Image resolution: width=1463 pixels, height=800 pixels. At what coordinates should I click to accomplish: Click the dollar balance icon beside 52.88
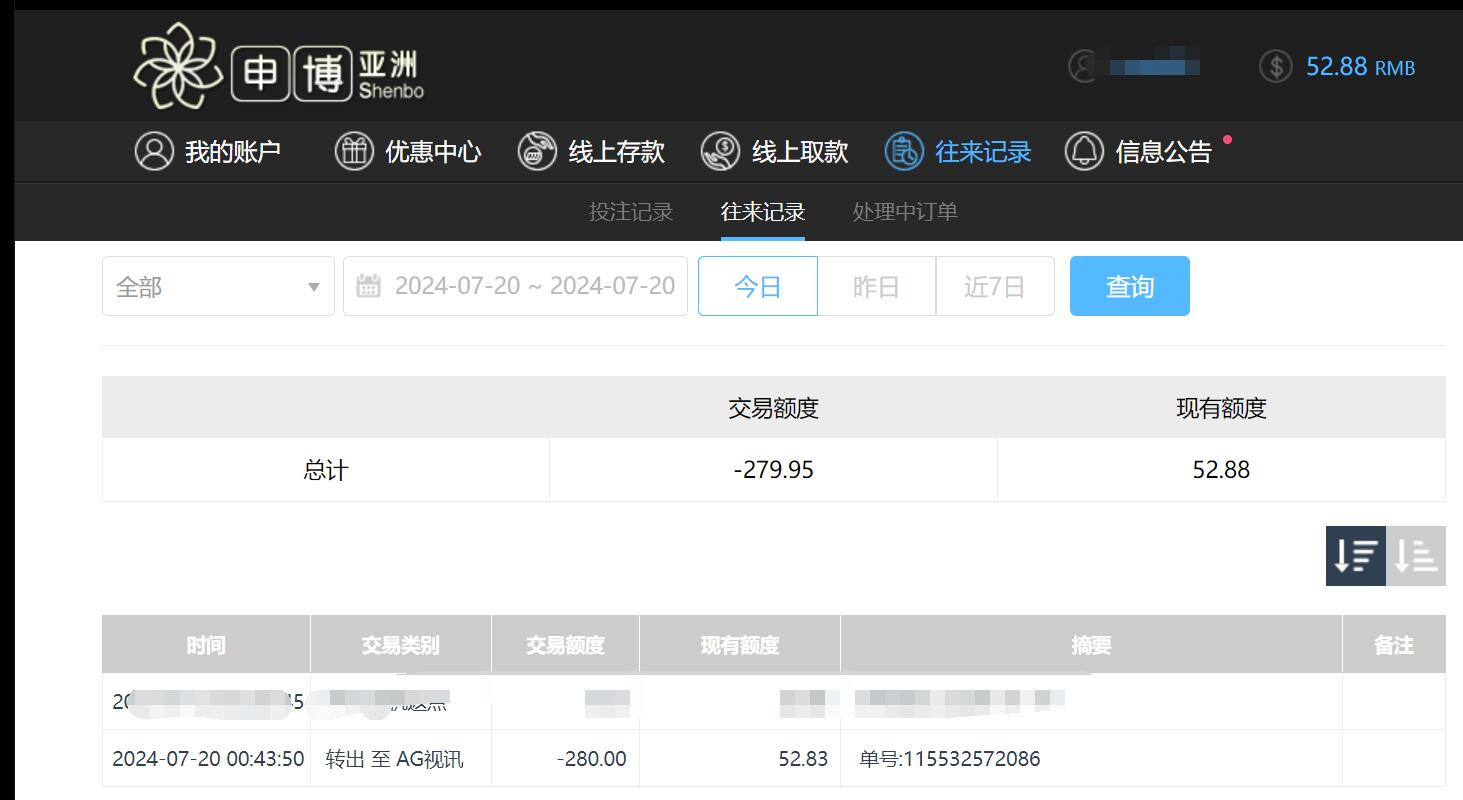pyautogui.click(x=1276, y=65)
